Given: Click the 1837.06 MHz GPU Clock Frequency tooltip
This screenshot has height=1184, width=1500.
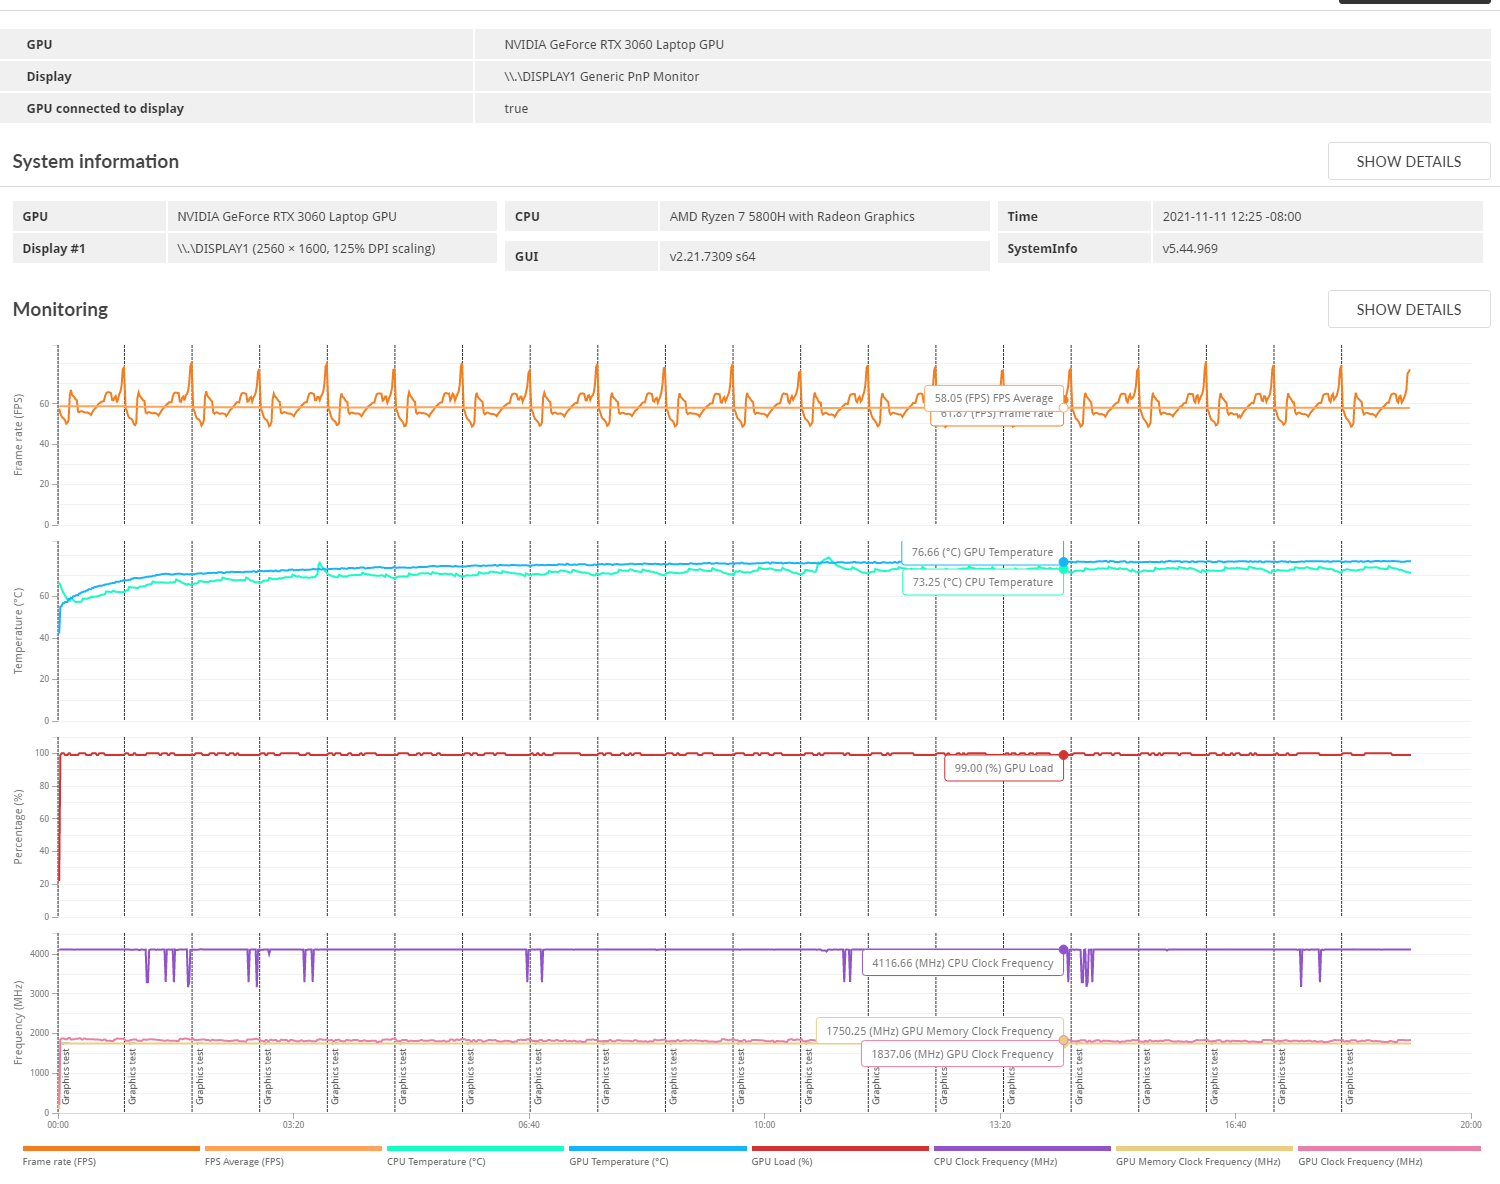Looking at the screenshot, I should click(962, 1054).
